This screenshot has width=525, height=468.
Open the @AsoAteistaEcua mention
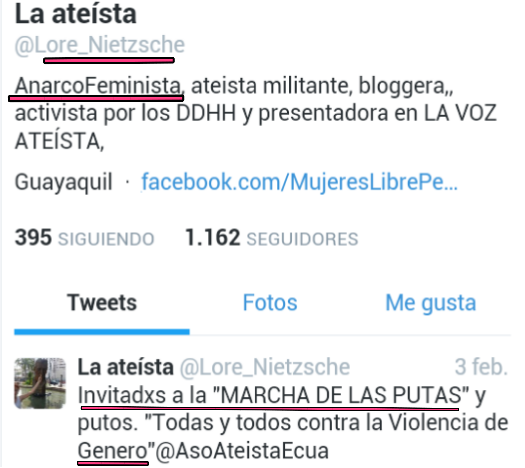tap(242, 451)
